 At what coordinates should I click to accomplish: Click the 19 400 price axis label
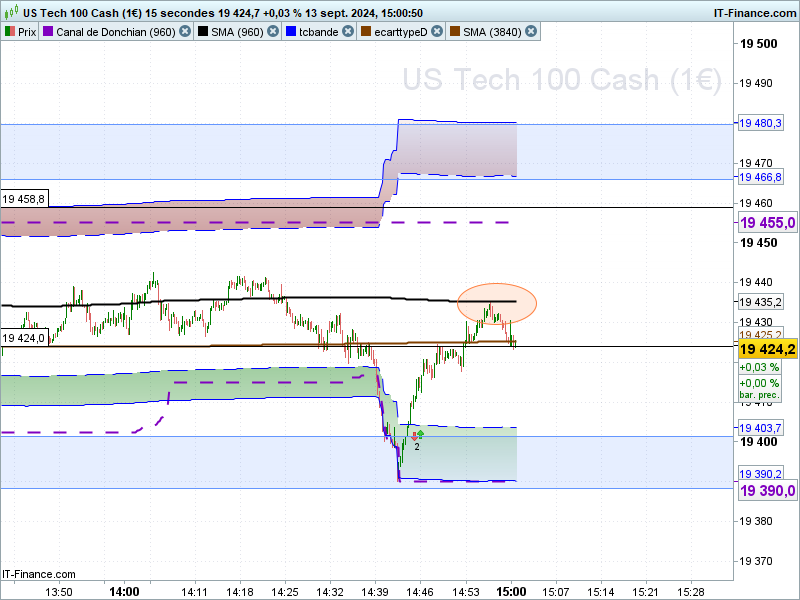click(759, 442)
